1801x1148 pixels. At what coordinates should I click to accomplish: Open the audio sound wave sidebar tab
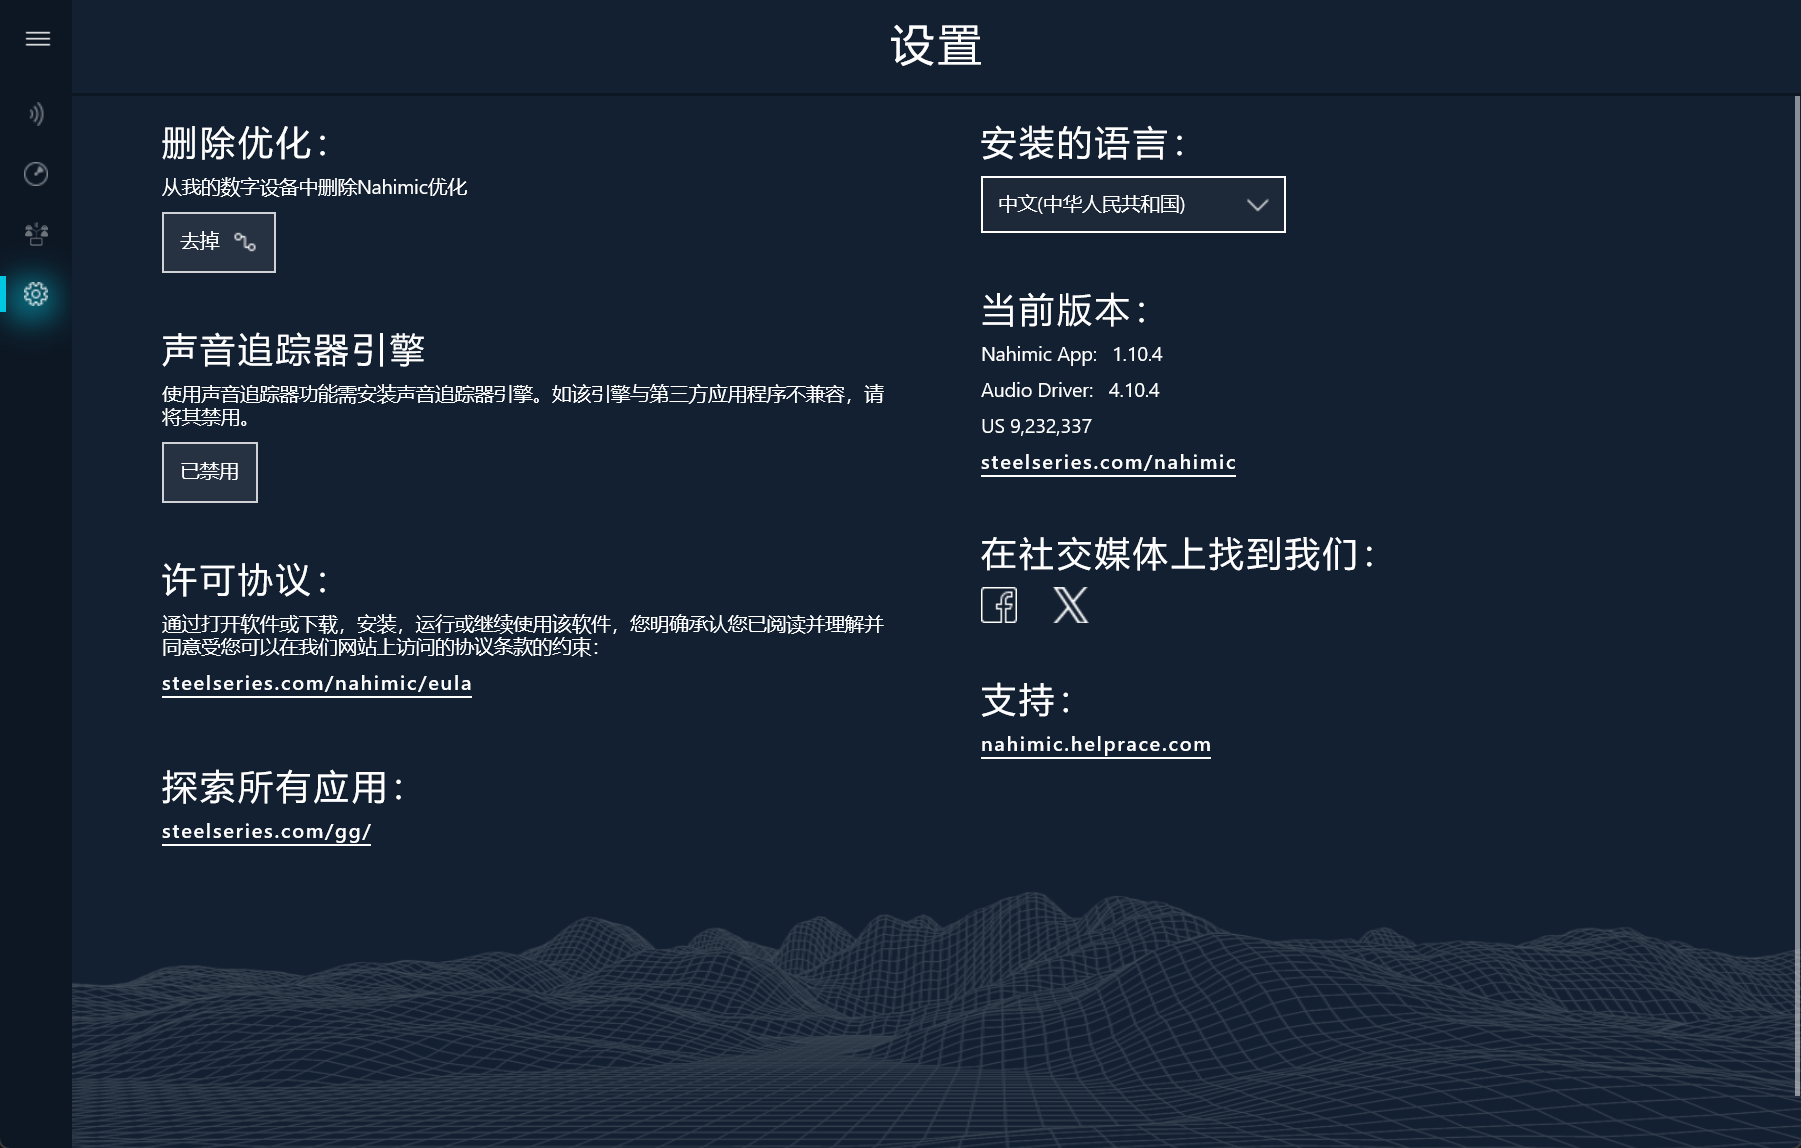click(36, 114)
